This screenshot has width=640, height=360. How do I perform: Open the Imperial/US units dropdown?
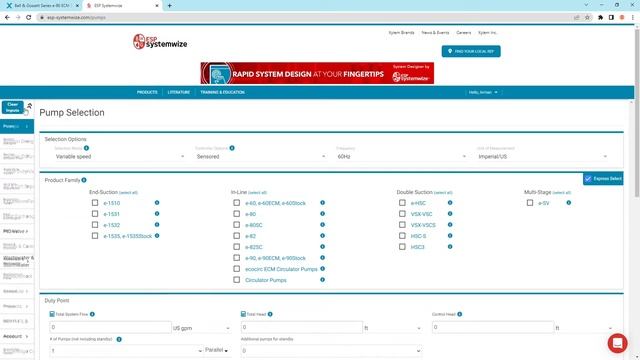pos(542,157)
